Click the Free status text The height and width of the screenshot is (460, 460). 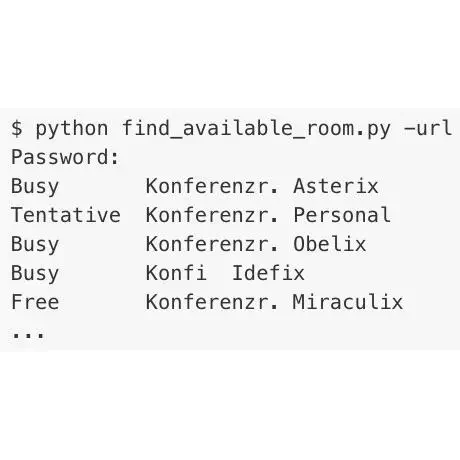(35, 302)
